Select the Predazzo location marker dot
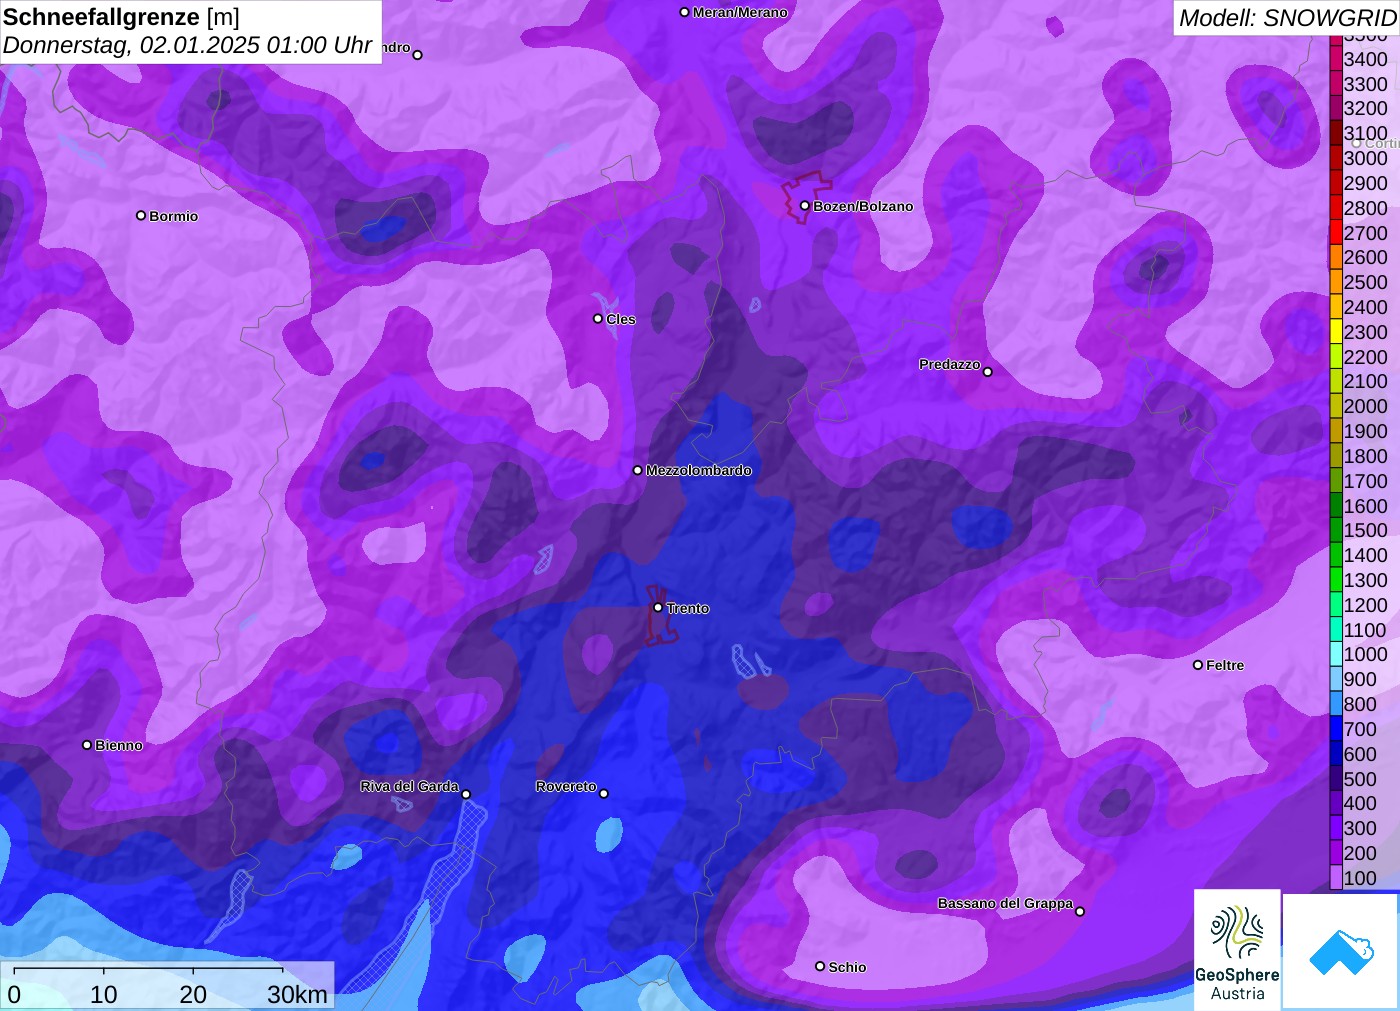 pyautogui.click(x=988, y=372)
